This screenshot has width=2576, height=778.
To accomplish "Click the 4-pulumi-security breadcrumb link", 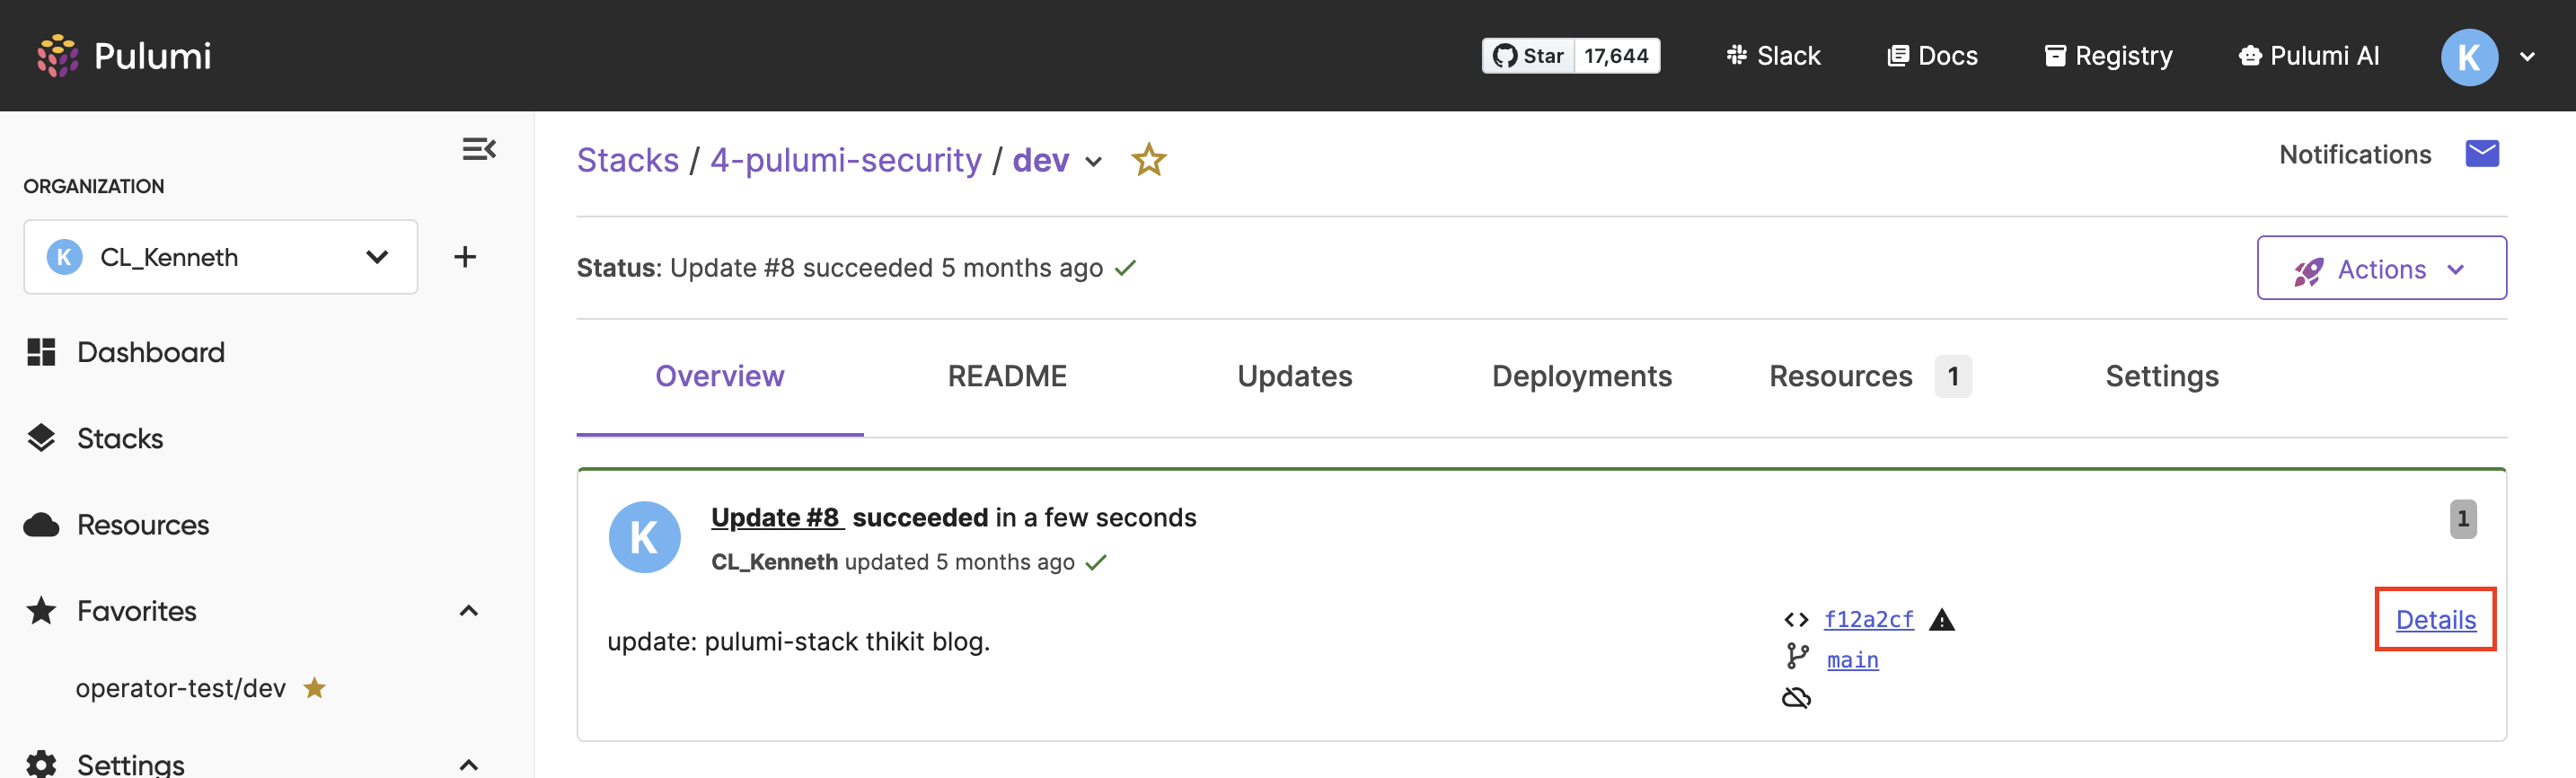I will click(x=846, y=160).
